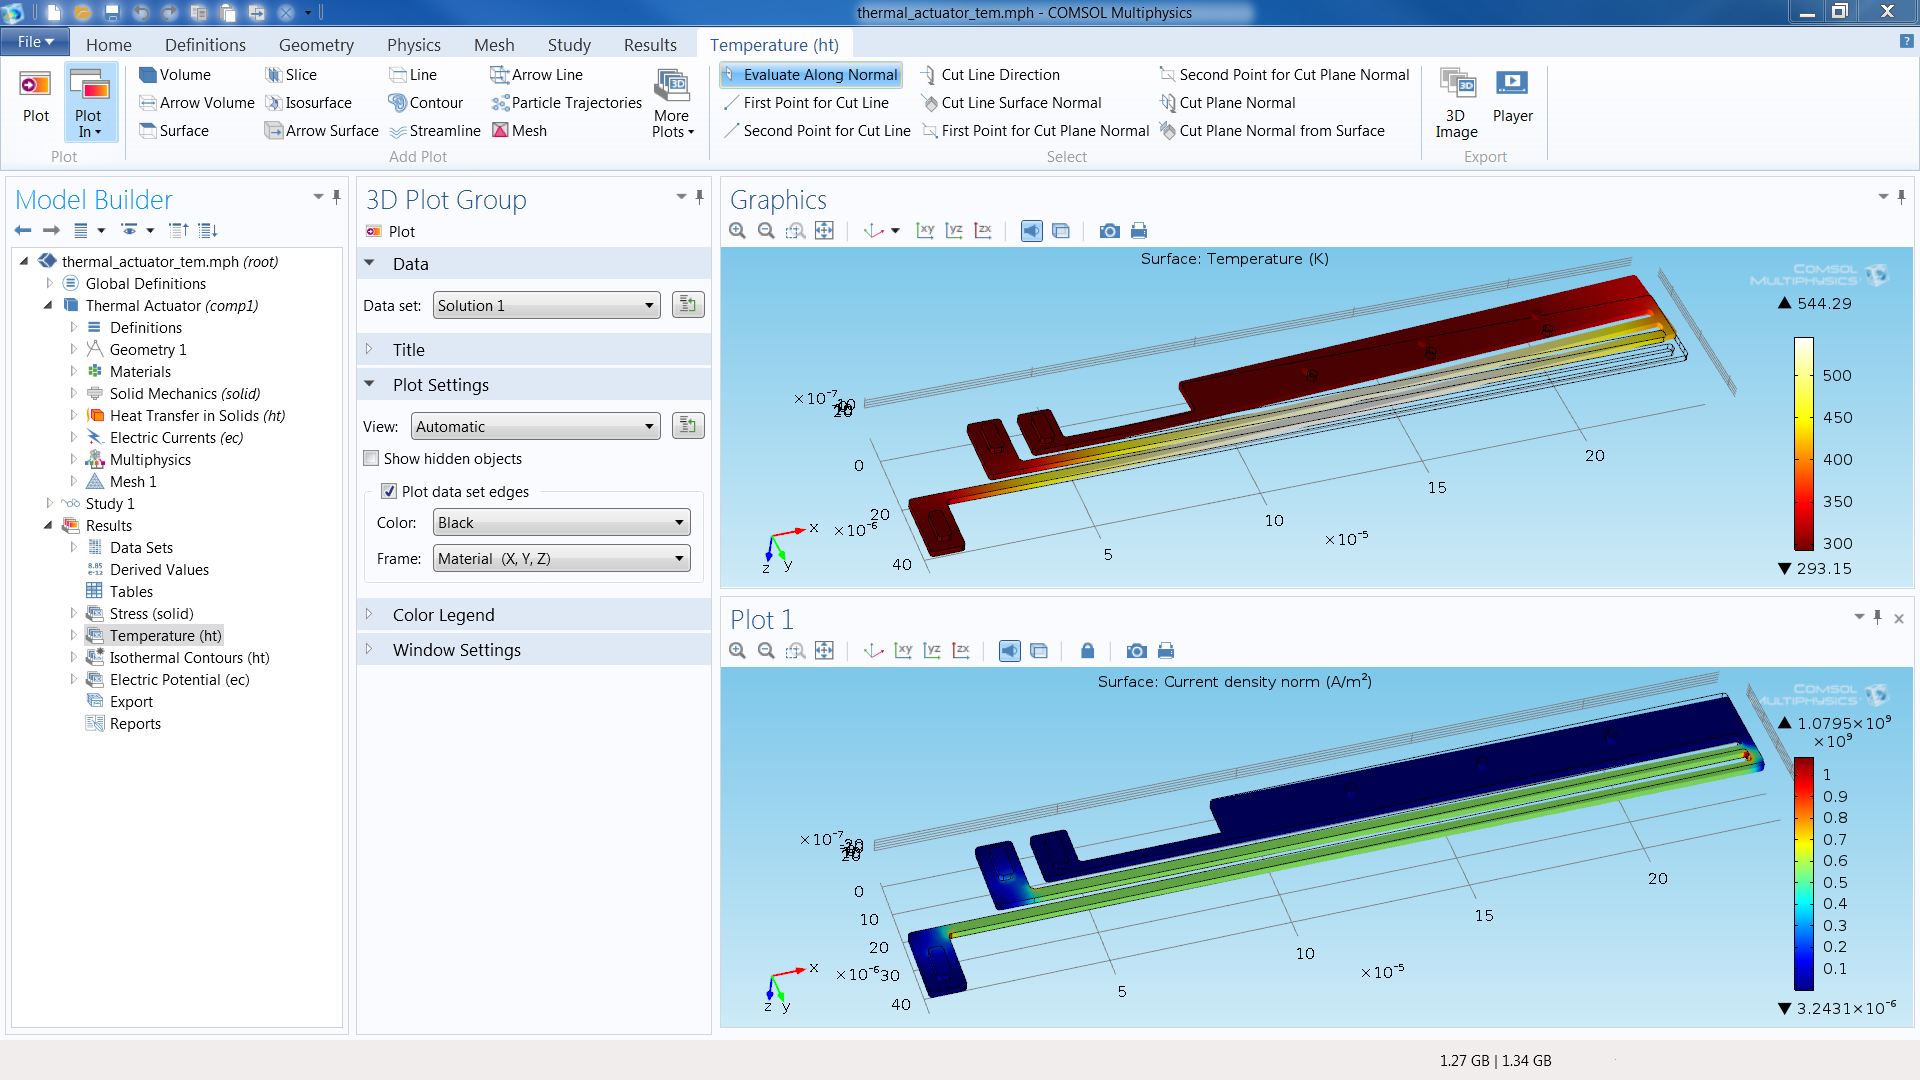
Task: Zoom in on Graphics window
Action: click(738, 231)
